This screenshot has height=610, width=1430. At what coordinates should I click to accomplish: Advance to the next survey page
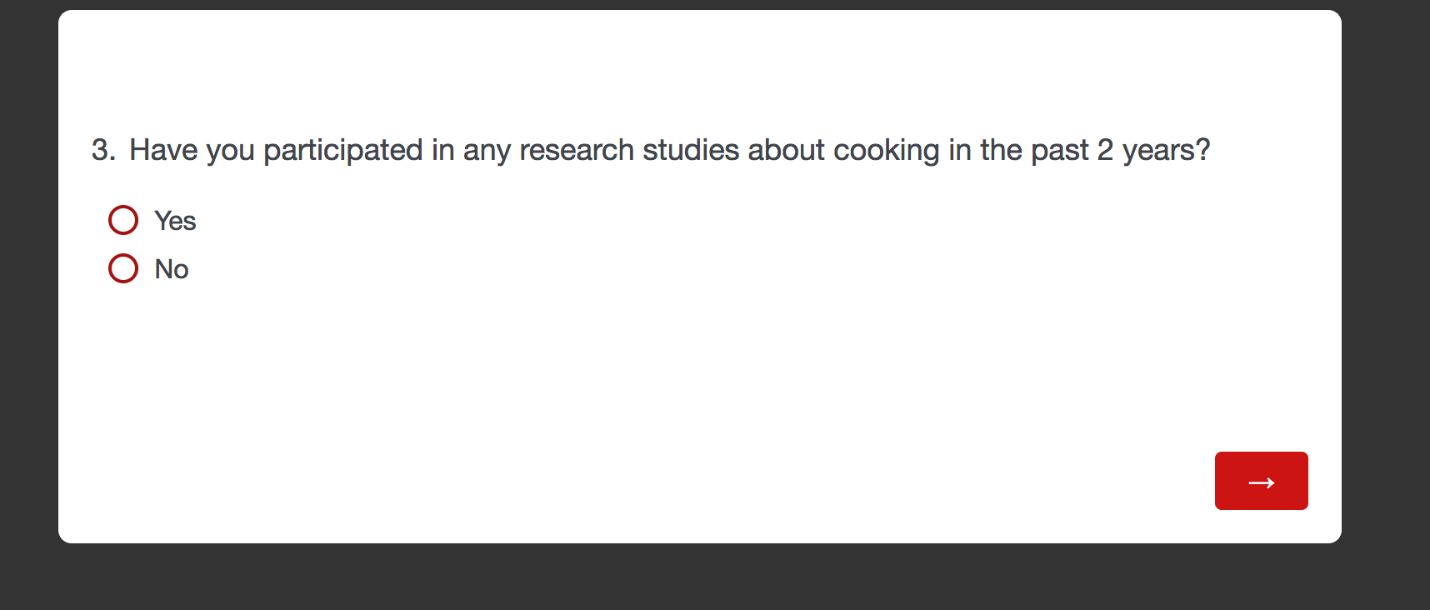tap(1261, 481)
